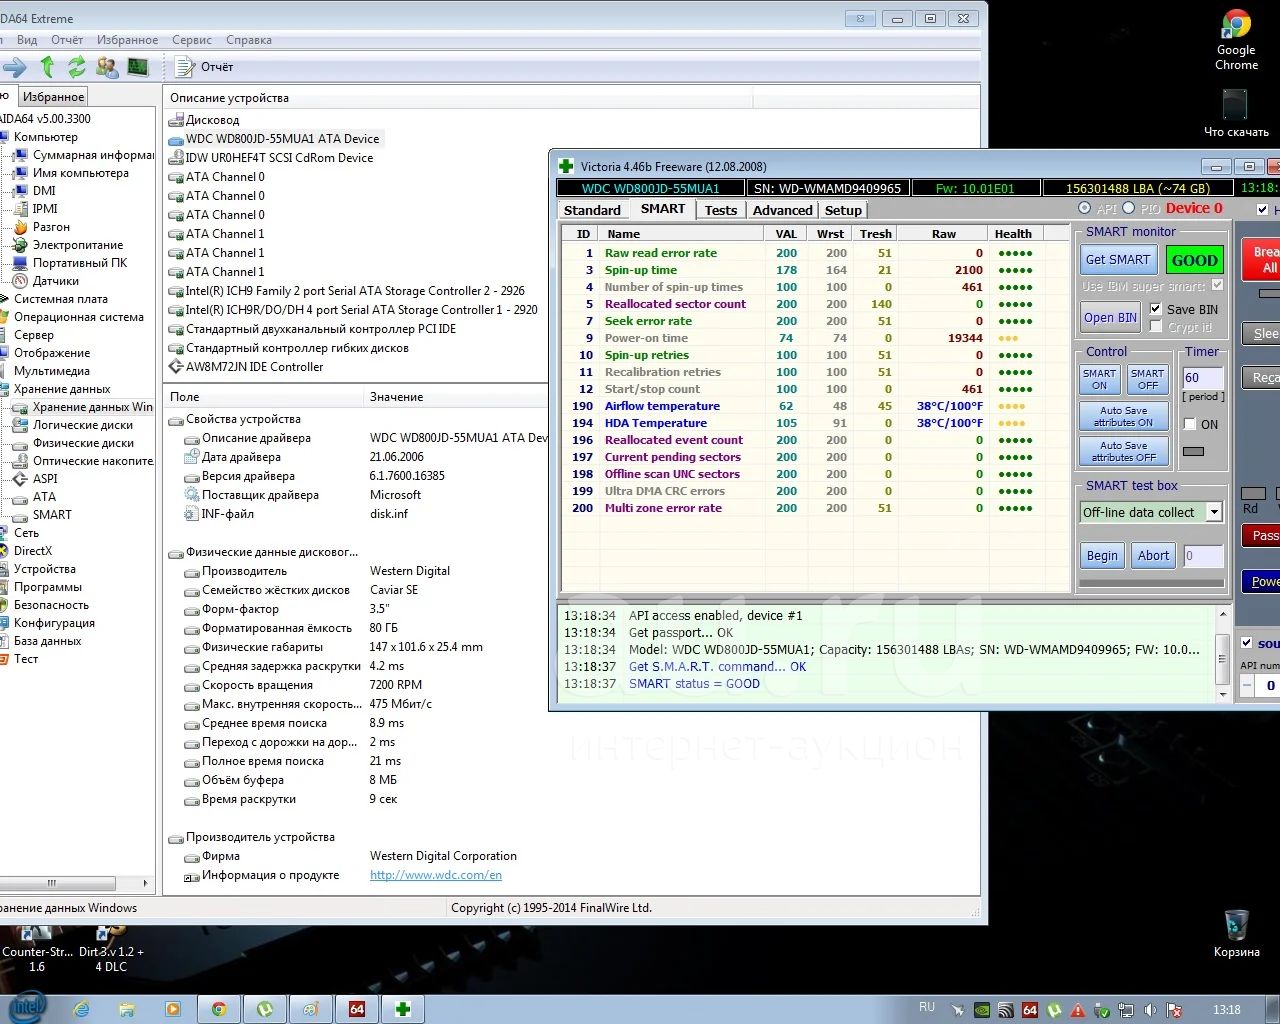Viewport: 1280px width, 1024px height.
Task: Open the Вид menu in AIDA64
Action: [27, 40]
